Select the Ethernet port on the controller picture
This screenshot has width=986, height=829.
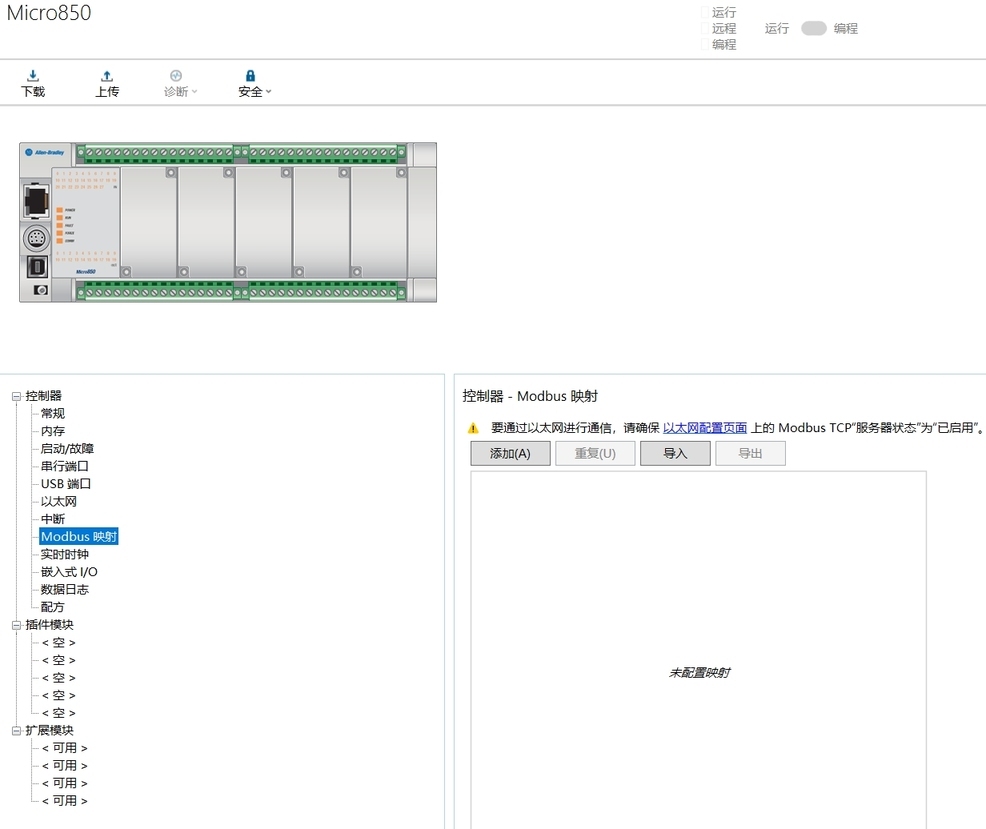click(x=36, y=200)
